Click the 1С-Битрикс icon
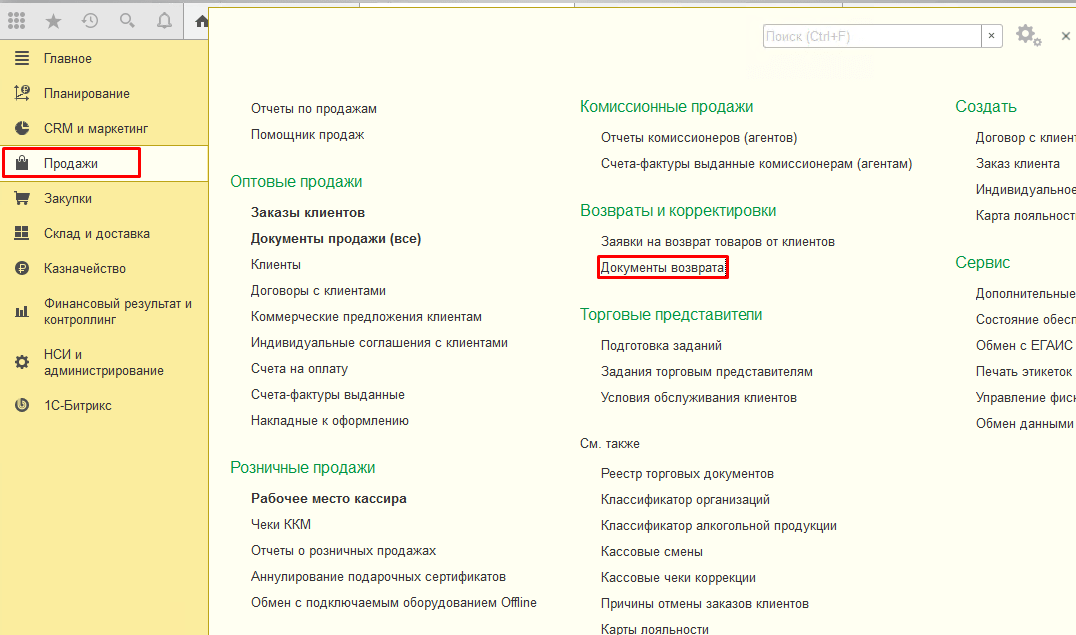The image size is (1076, 635). coord(22,405)
